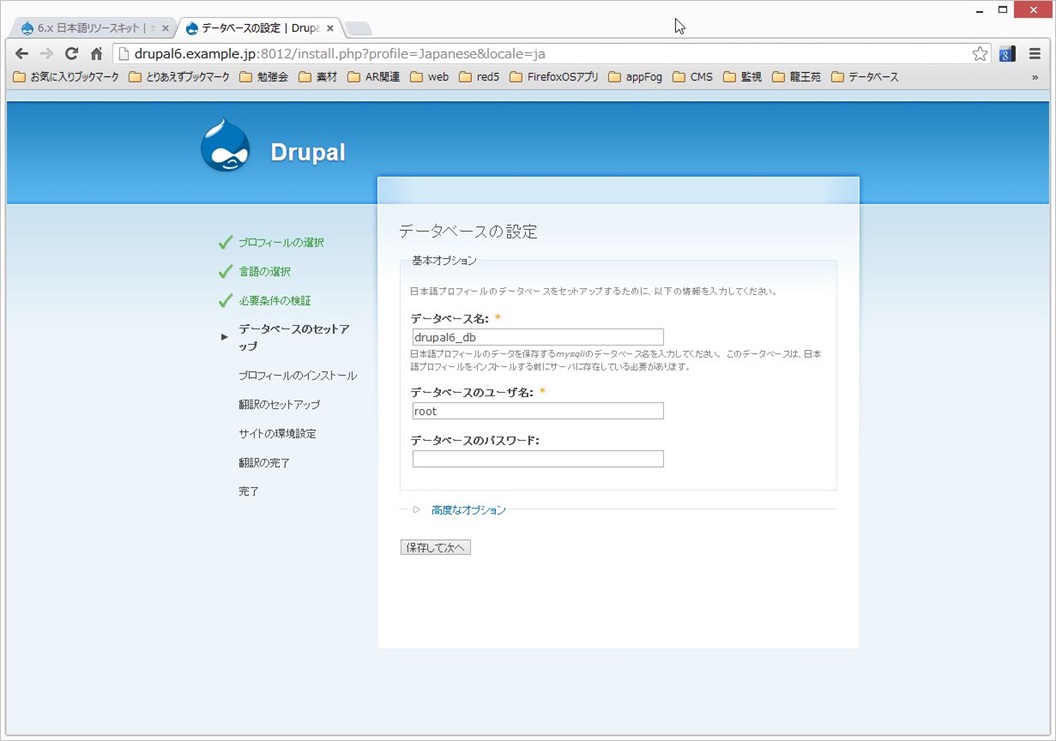Screen dimensions: 1056x741
Task: Click 保存して次へ button
Action: coord(436,548)
